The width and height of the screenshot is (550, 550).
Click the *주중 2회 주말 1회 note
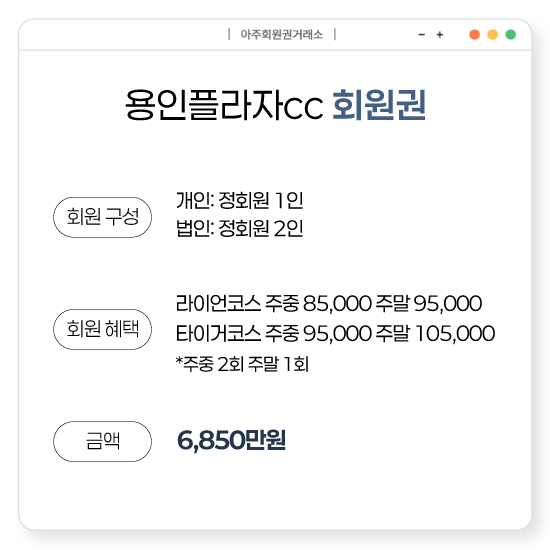point(242,364)
